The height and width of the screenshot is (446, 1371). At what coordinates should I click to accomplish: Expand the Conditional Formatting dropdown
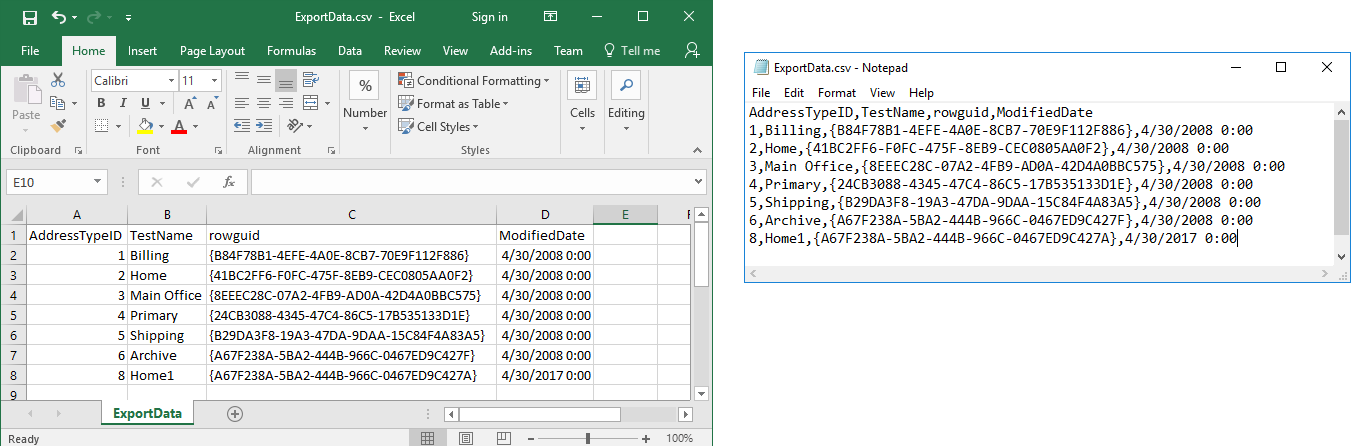pyautogui.click(x=546, y=81)
